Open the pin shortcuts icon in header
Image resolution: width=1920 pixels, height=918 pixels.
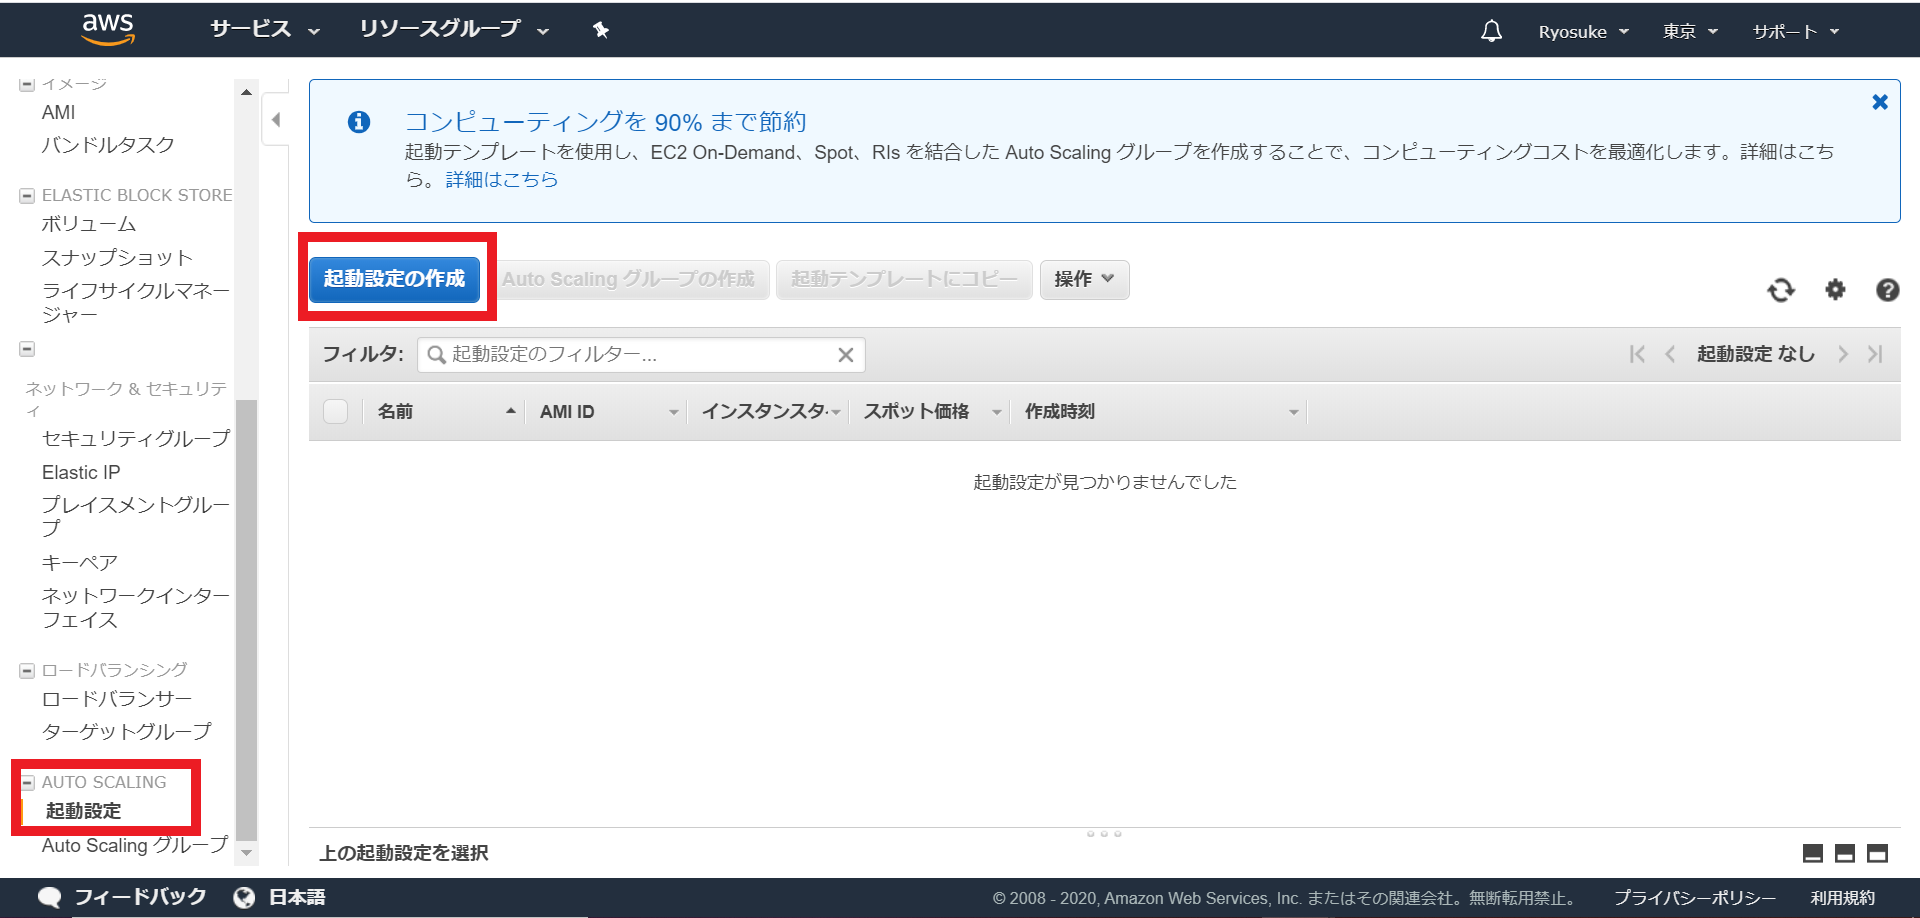click(601, 30)
